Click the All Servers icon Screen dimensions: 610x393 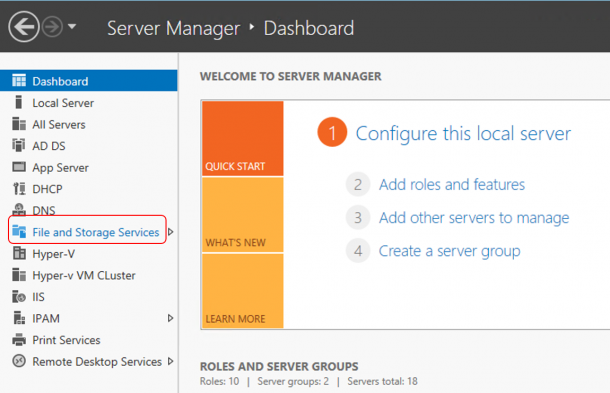click(19, 124)
